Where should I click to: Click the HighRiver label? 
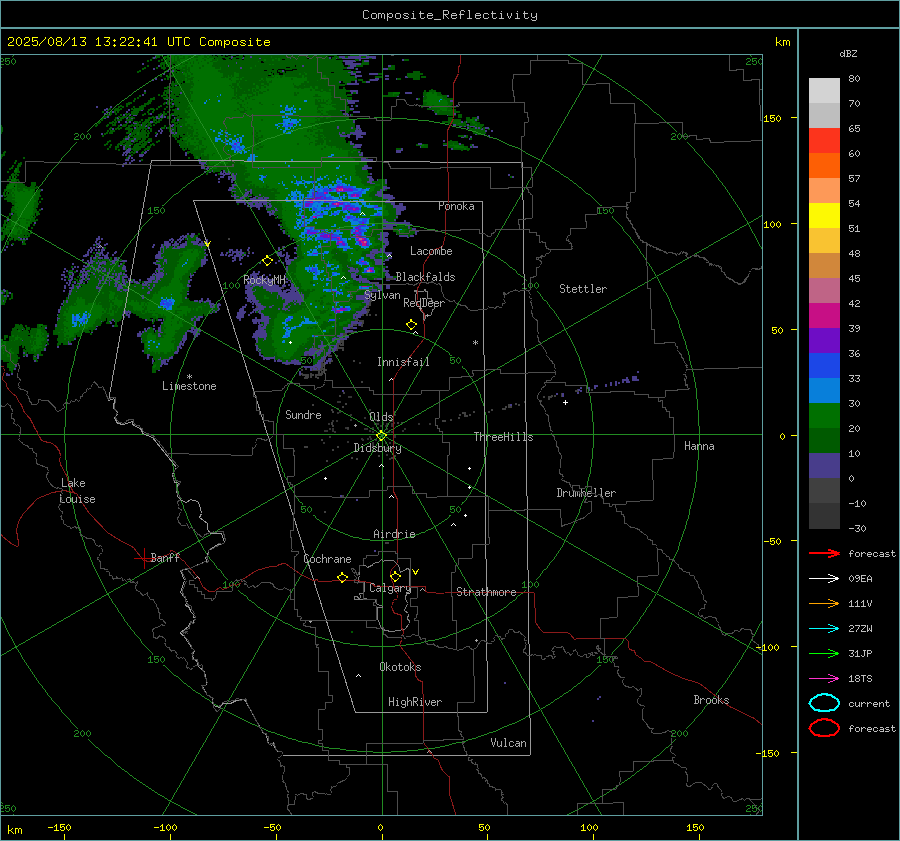(x=415, y=702)
